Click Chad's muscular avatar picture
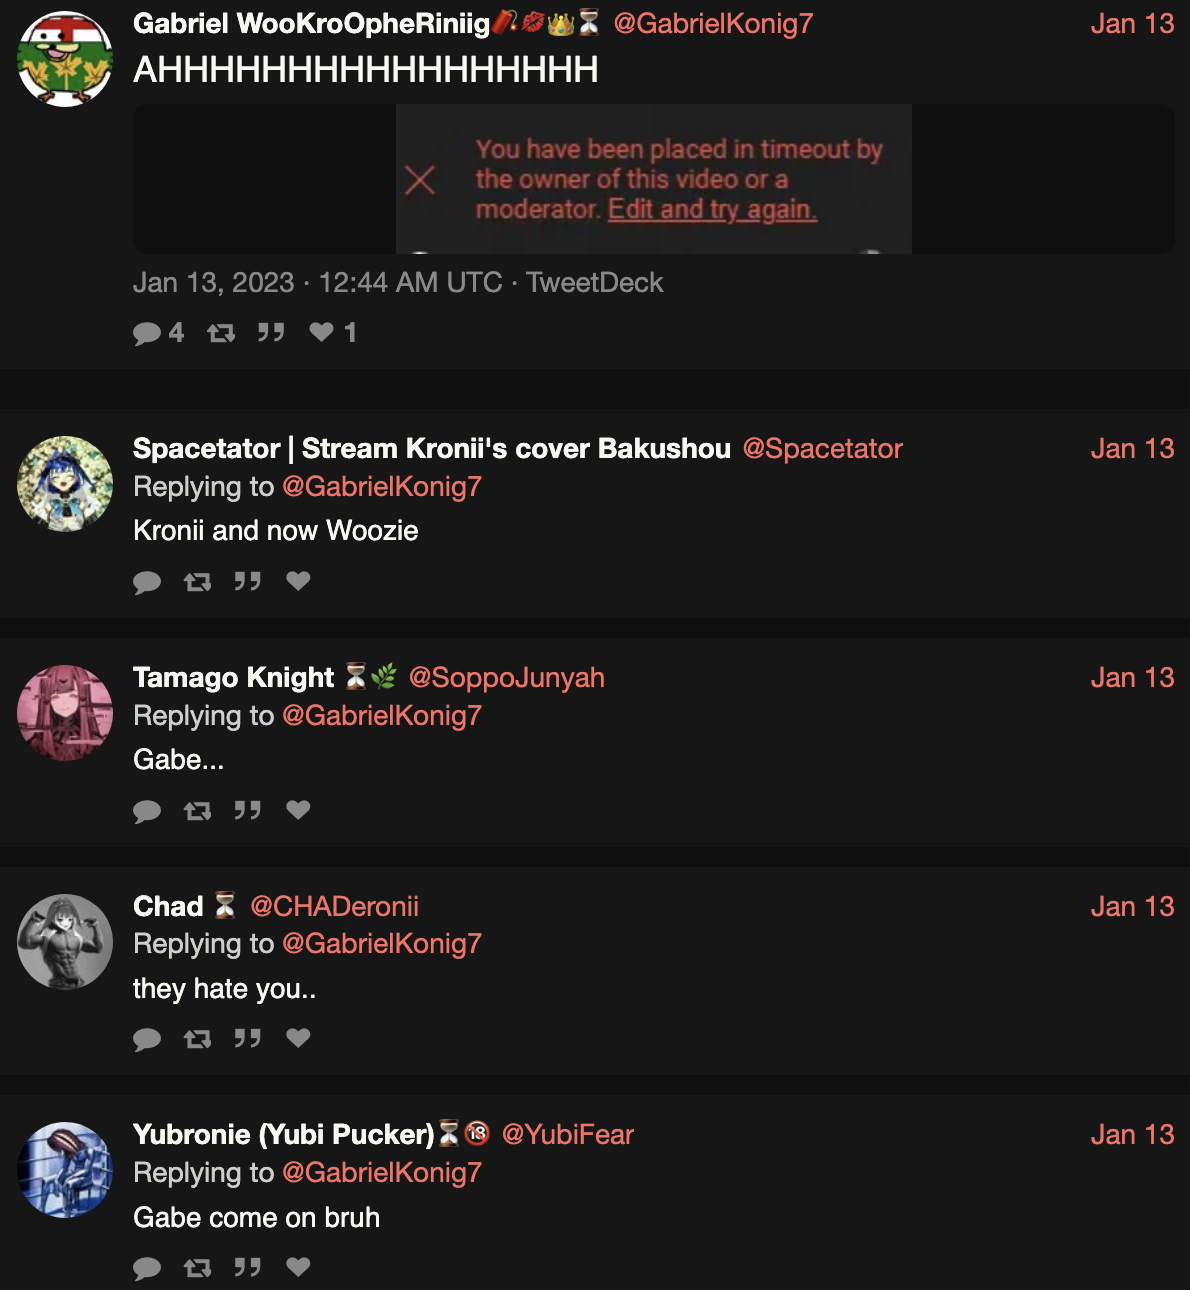 65,942
